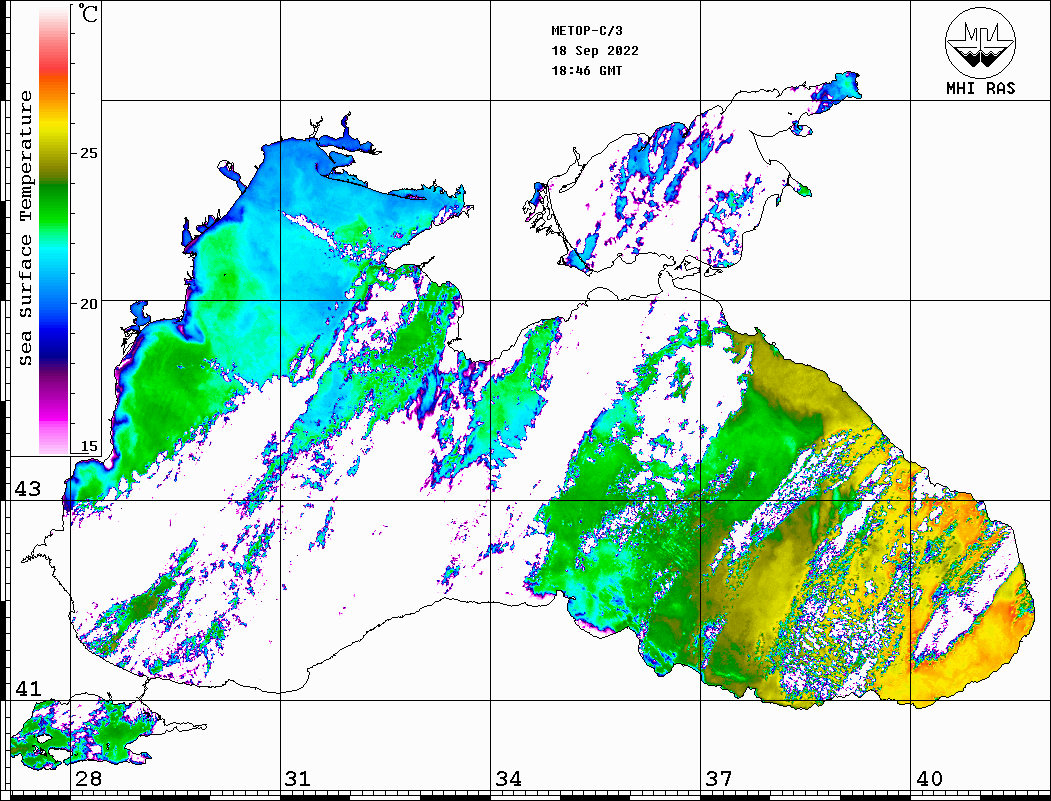
Task: Click the 15 value on temperature scale
Action: [x=88, y=446]
